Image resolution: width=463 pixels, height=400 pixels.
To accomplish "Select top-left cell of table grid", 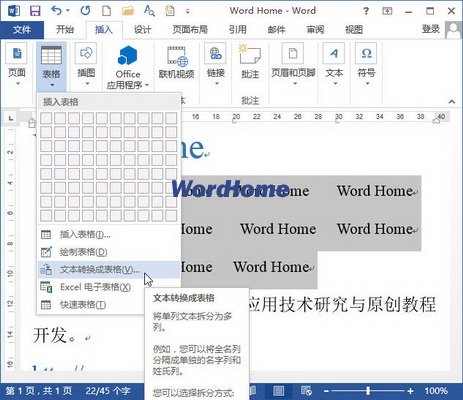I will 46,118.
